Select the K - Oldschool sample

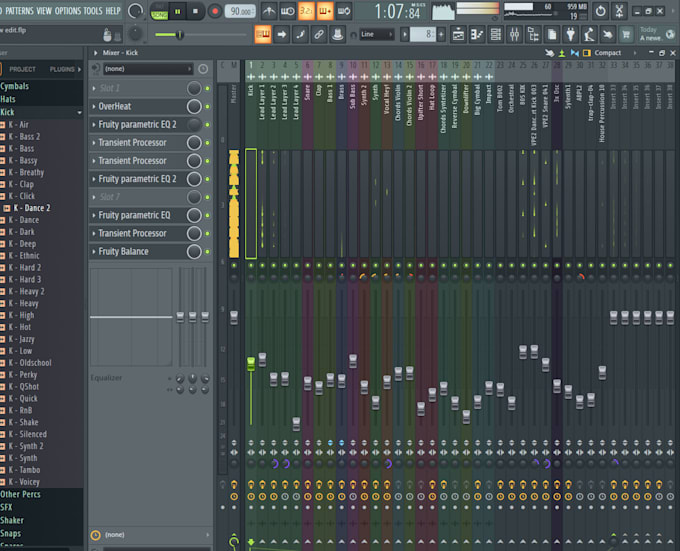point(30,363)
